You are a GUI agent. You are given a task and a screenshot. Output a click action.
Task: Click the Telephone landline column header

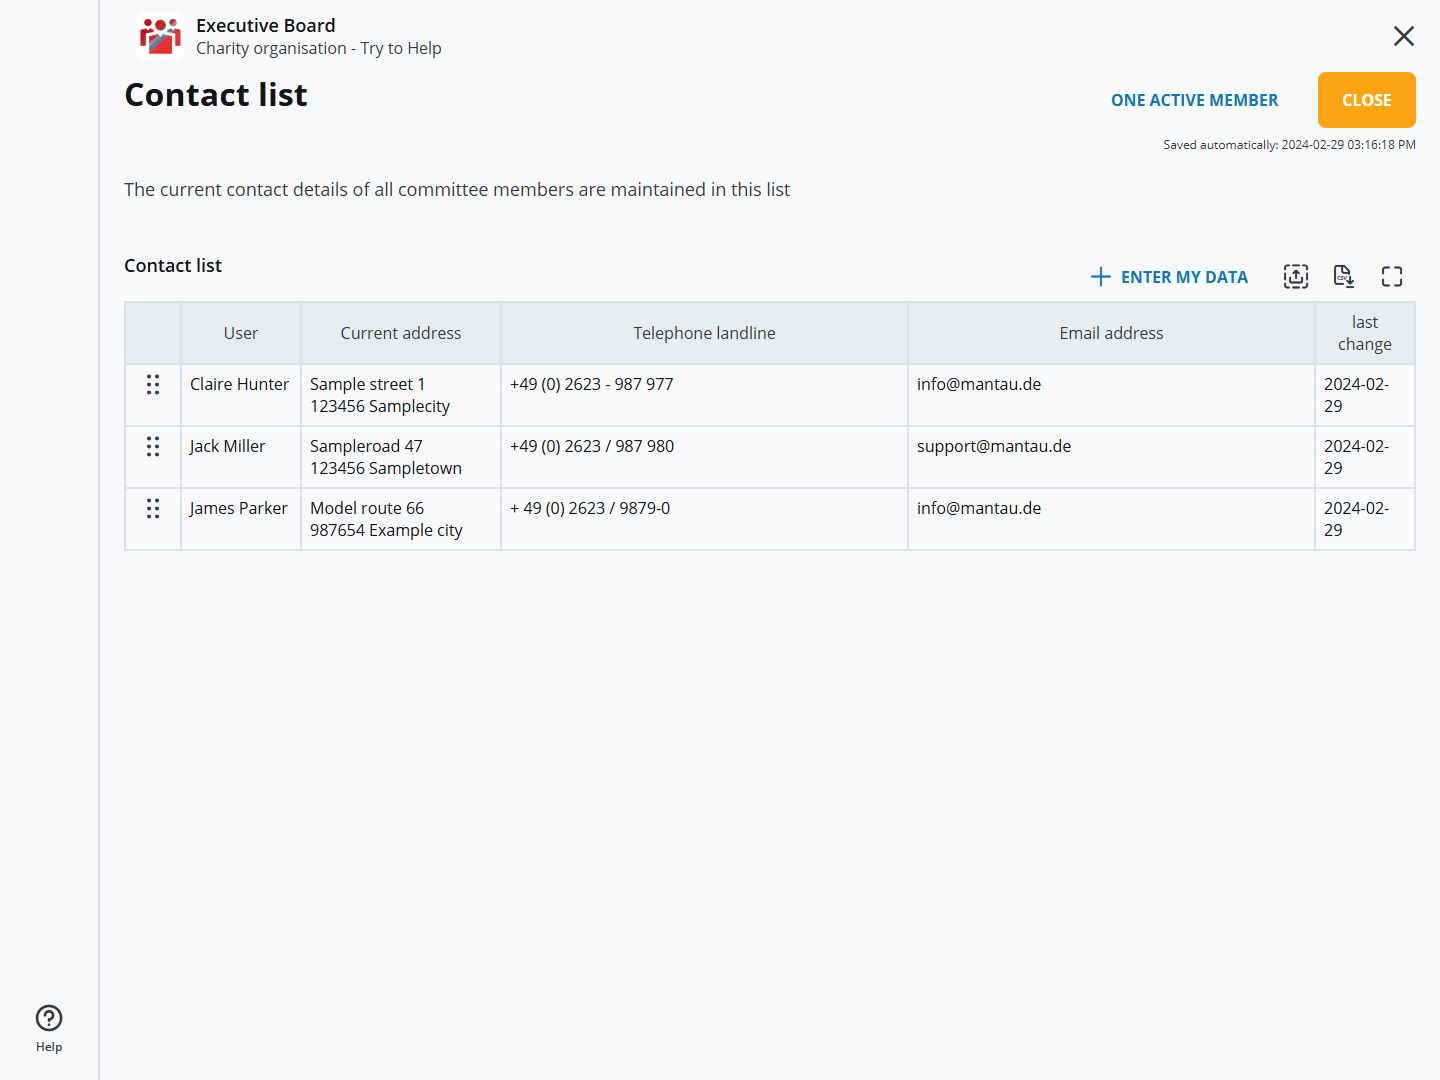[704, 333]
